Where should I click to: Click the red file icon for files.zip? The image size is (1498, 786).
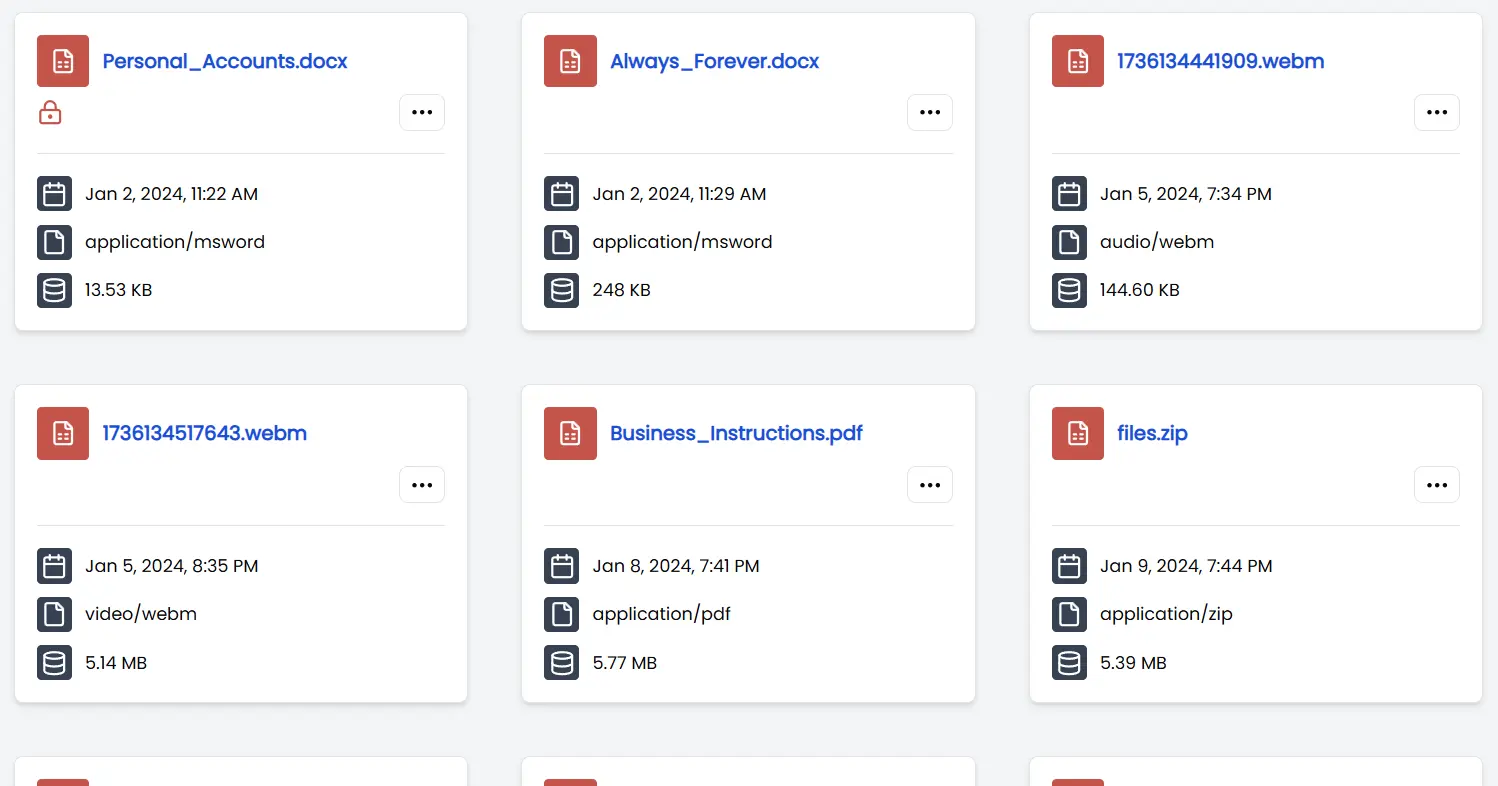(1078, 433)
